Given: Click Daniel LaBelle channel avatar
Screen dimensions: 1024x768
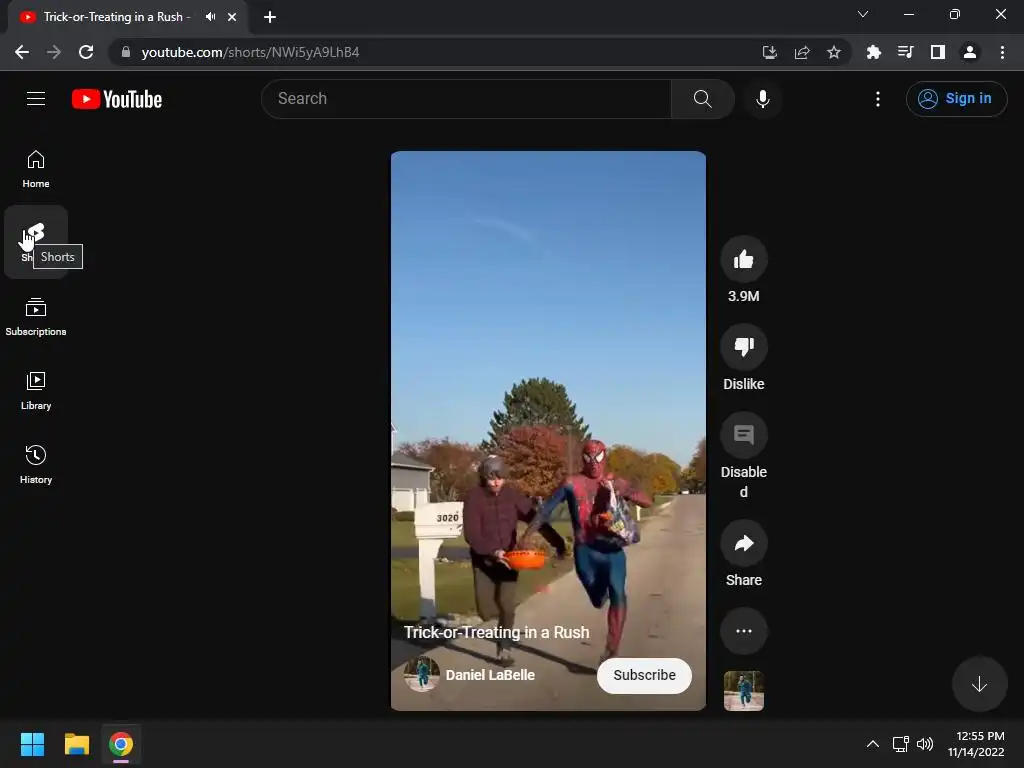Looking at the screenshot, I should click(421, 675).
